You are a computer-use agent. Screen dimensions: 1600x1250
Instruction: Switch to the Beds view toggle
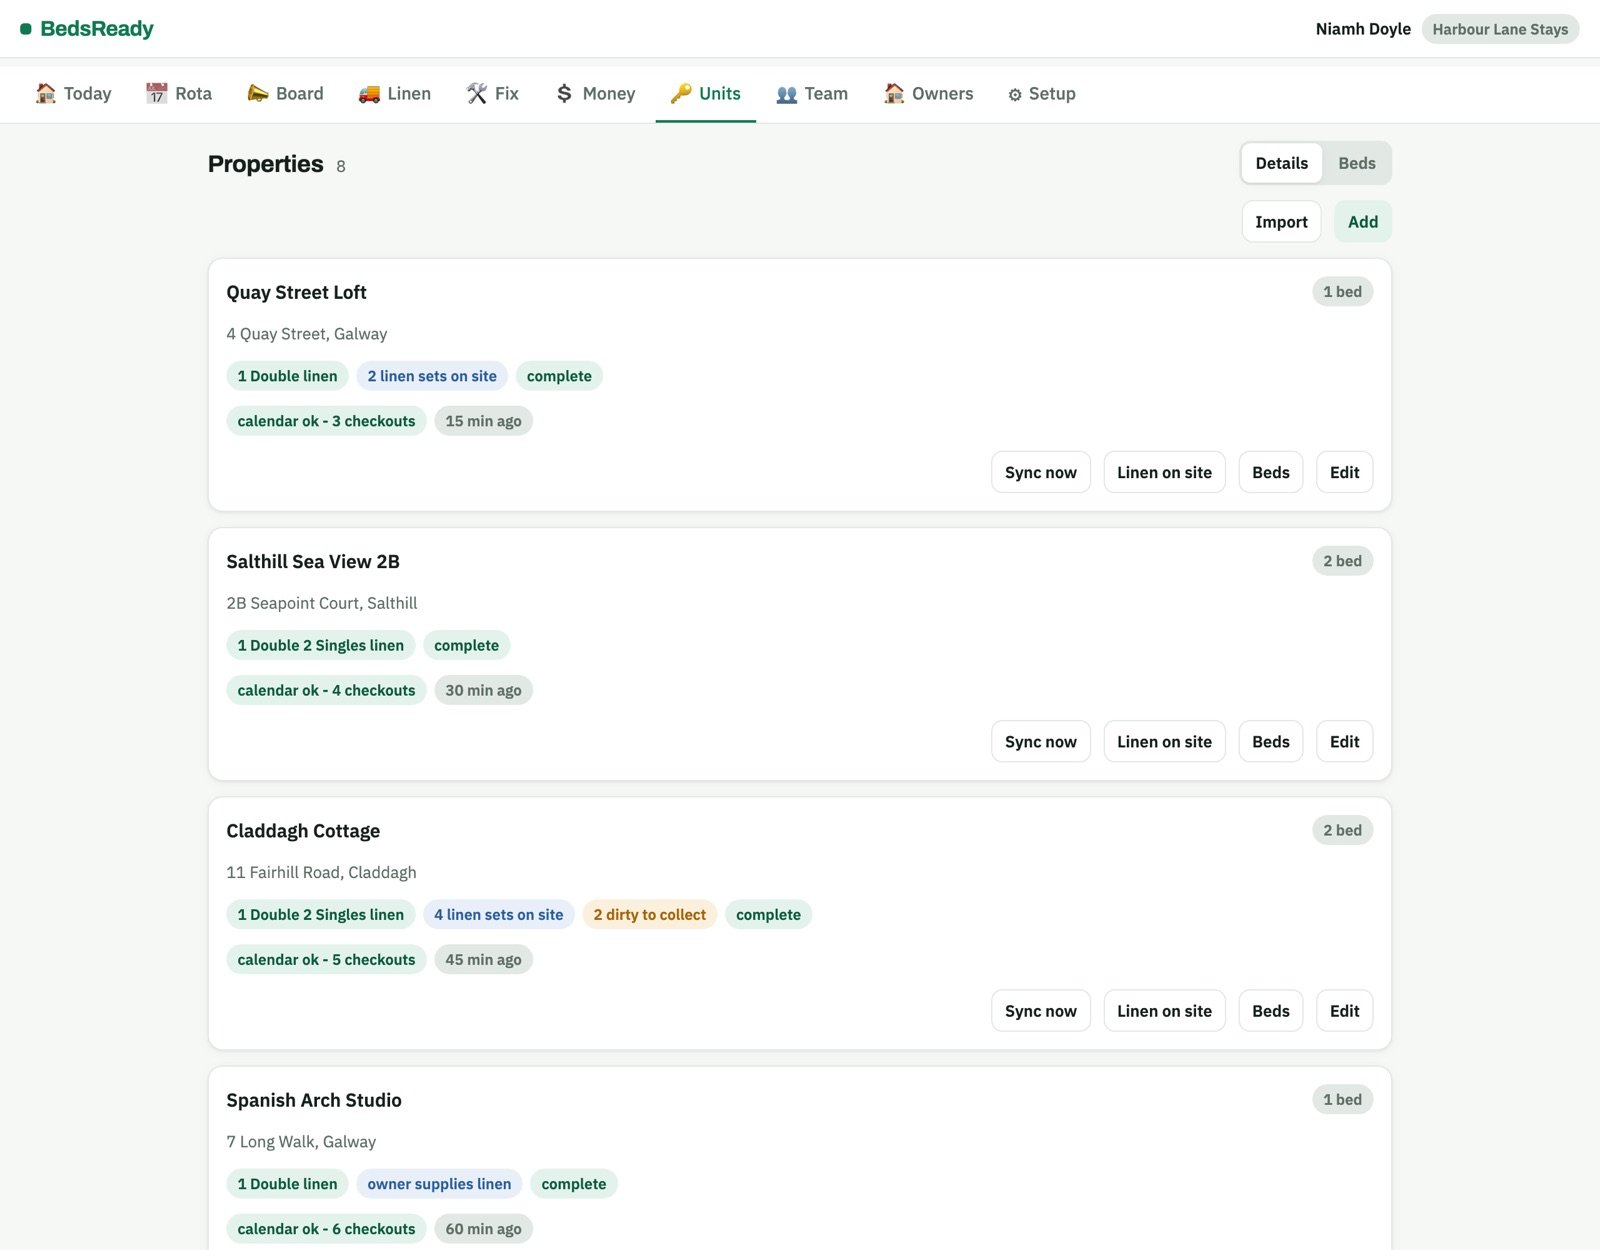[x=1357, y=163]
